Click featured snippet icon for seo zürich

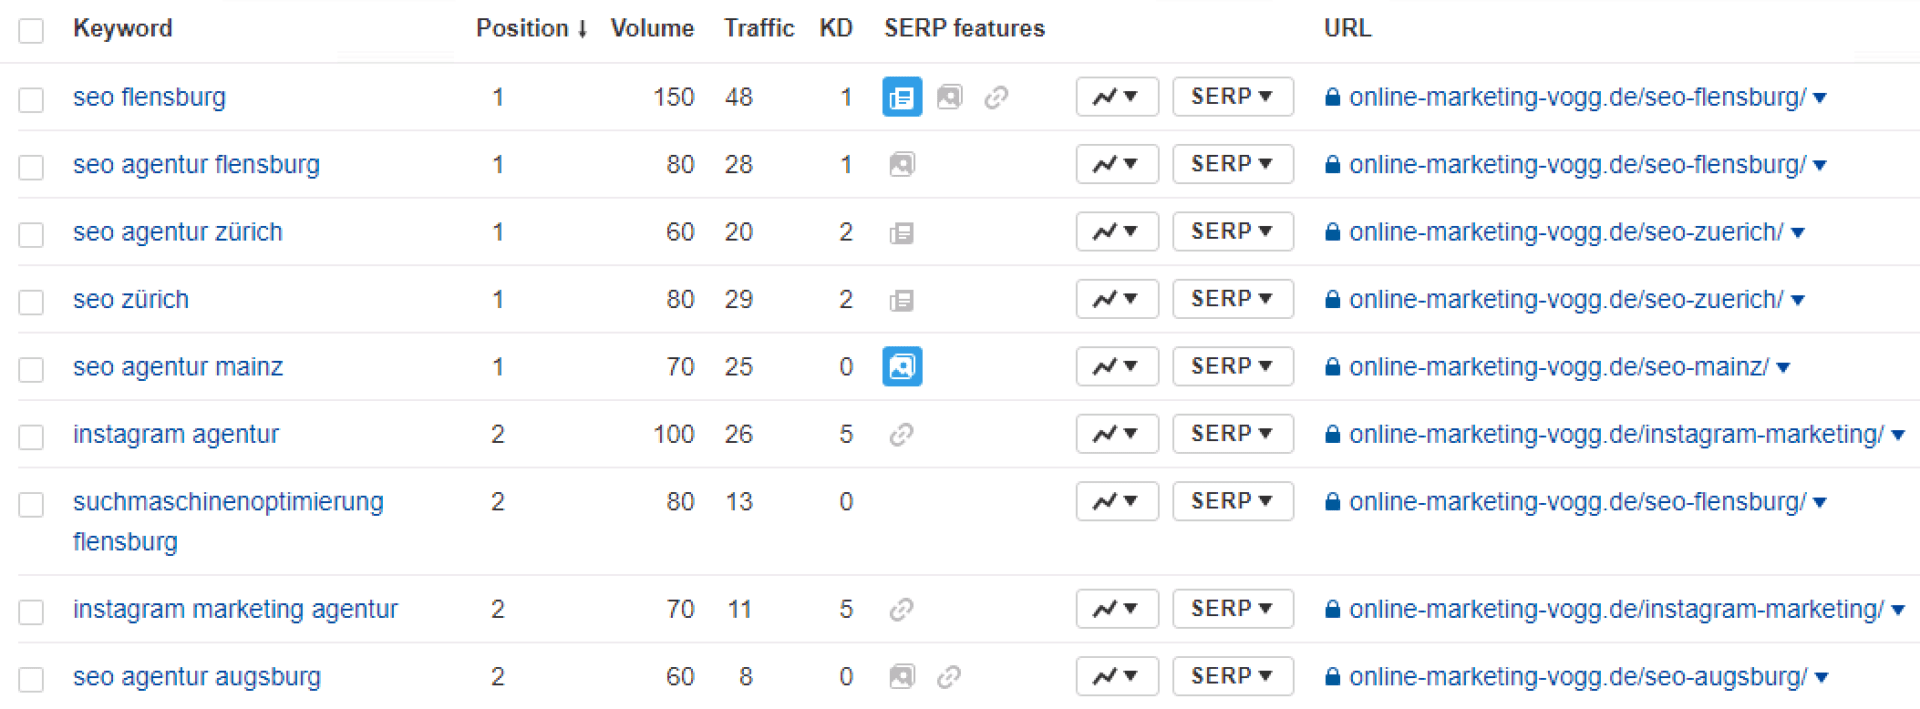pyautogui.click(x=901, y=300)
